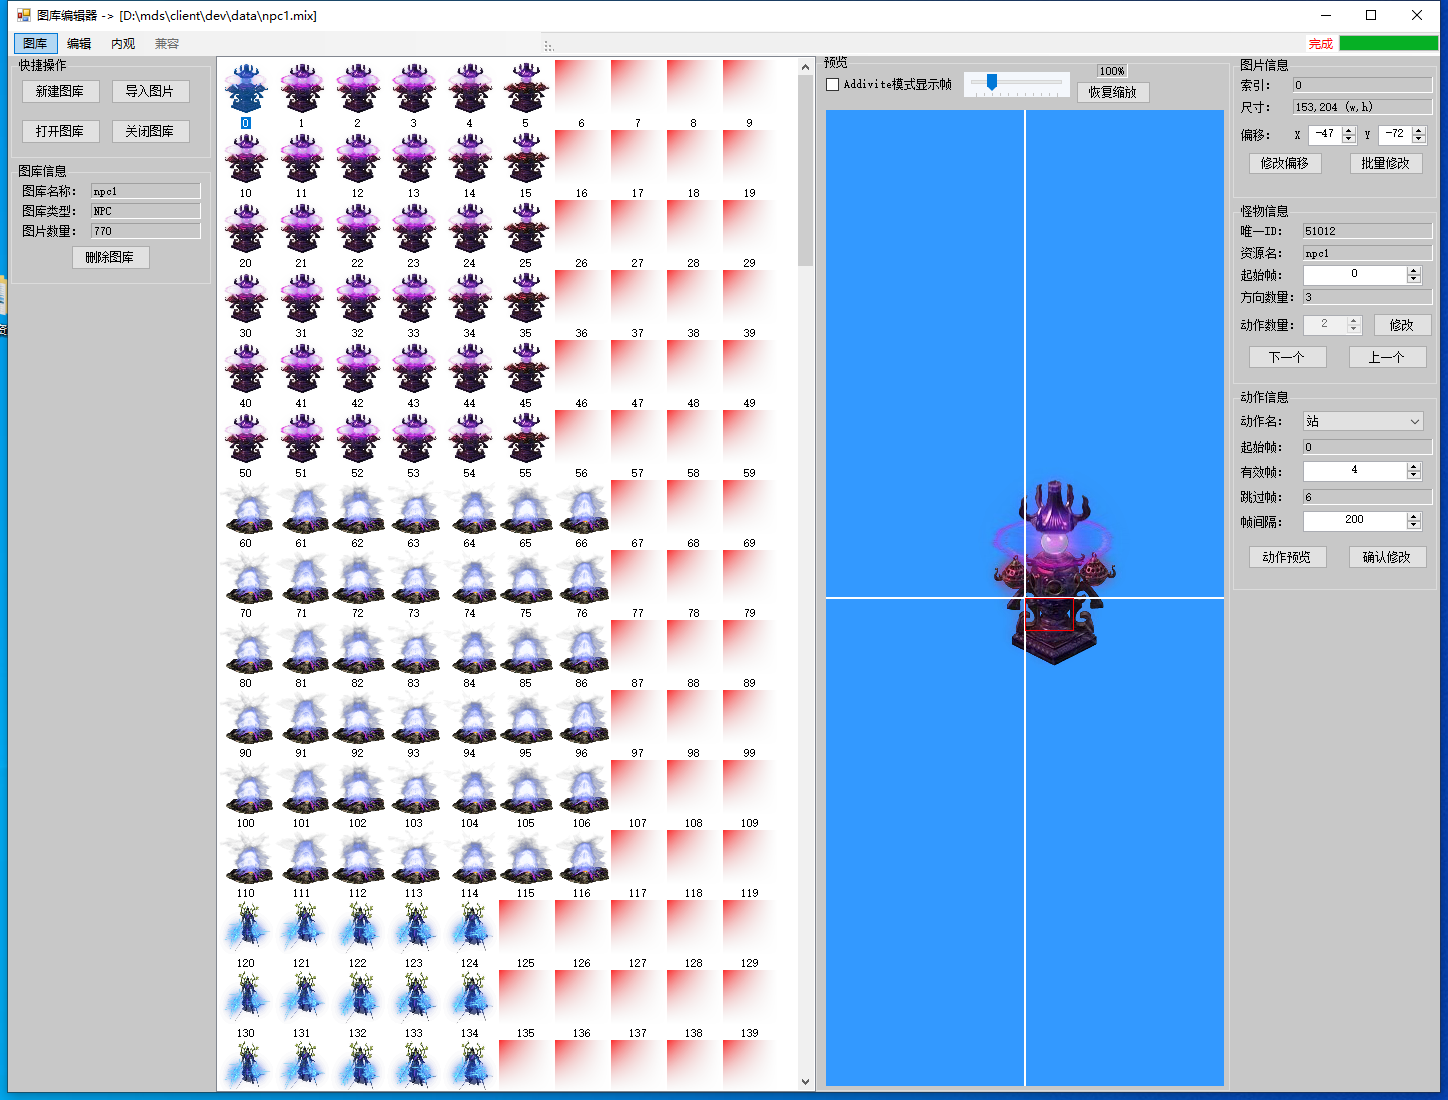Select the blue mage sprite thumbnail 120

click(x=246, y=928)
